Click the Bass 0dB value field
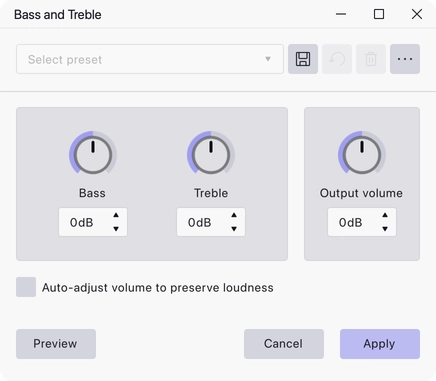 93,222
